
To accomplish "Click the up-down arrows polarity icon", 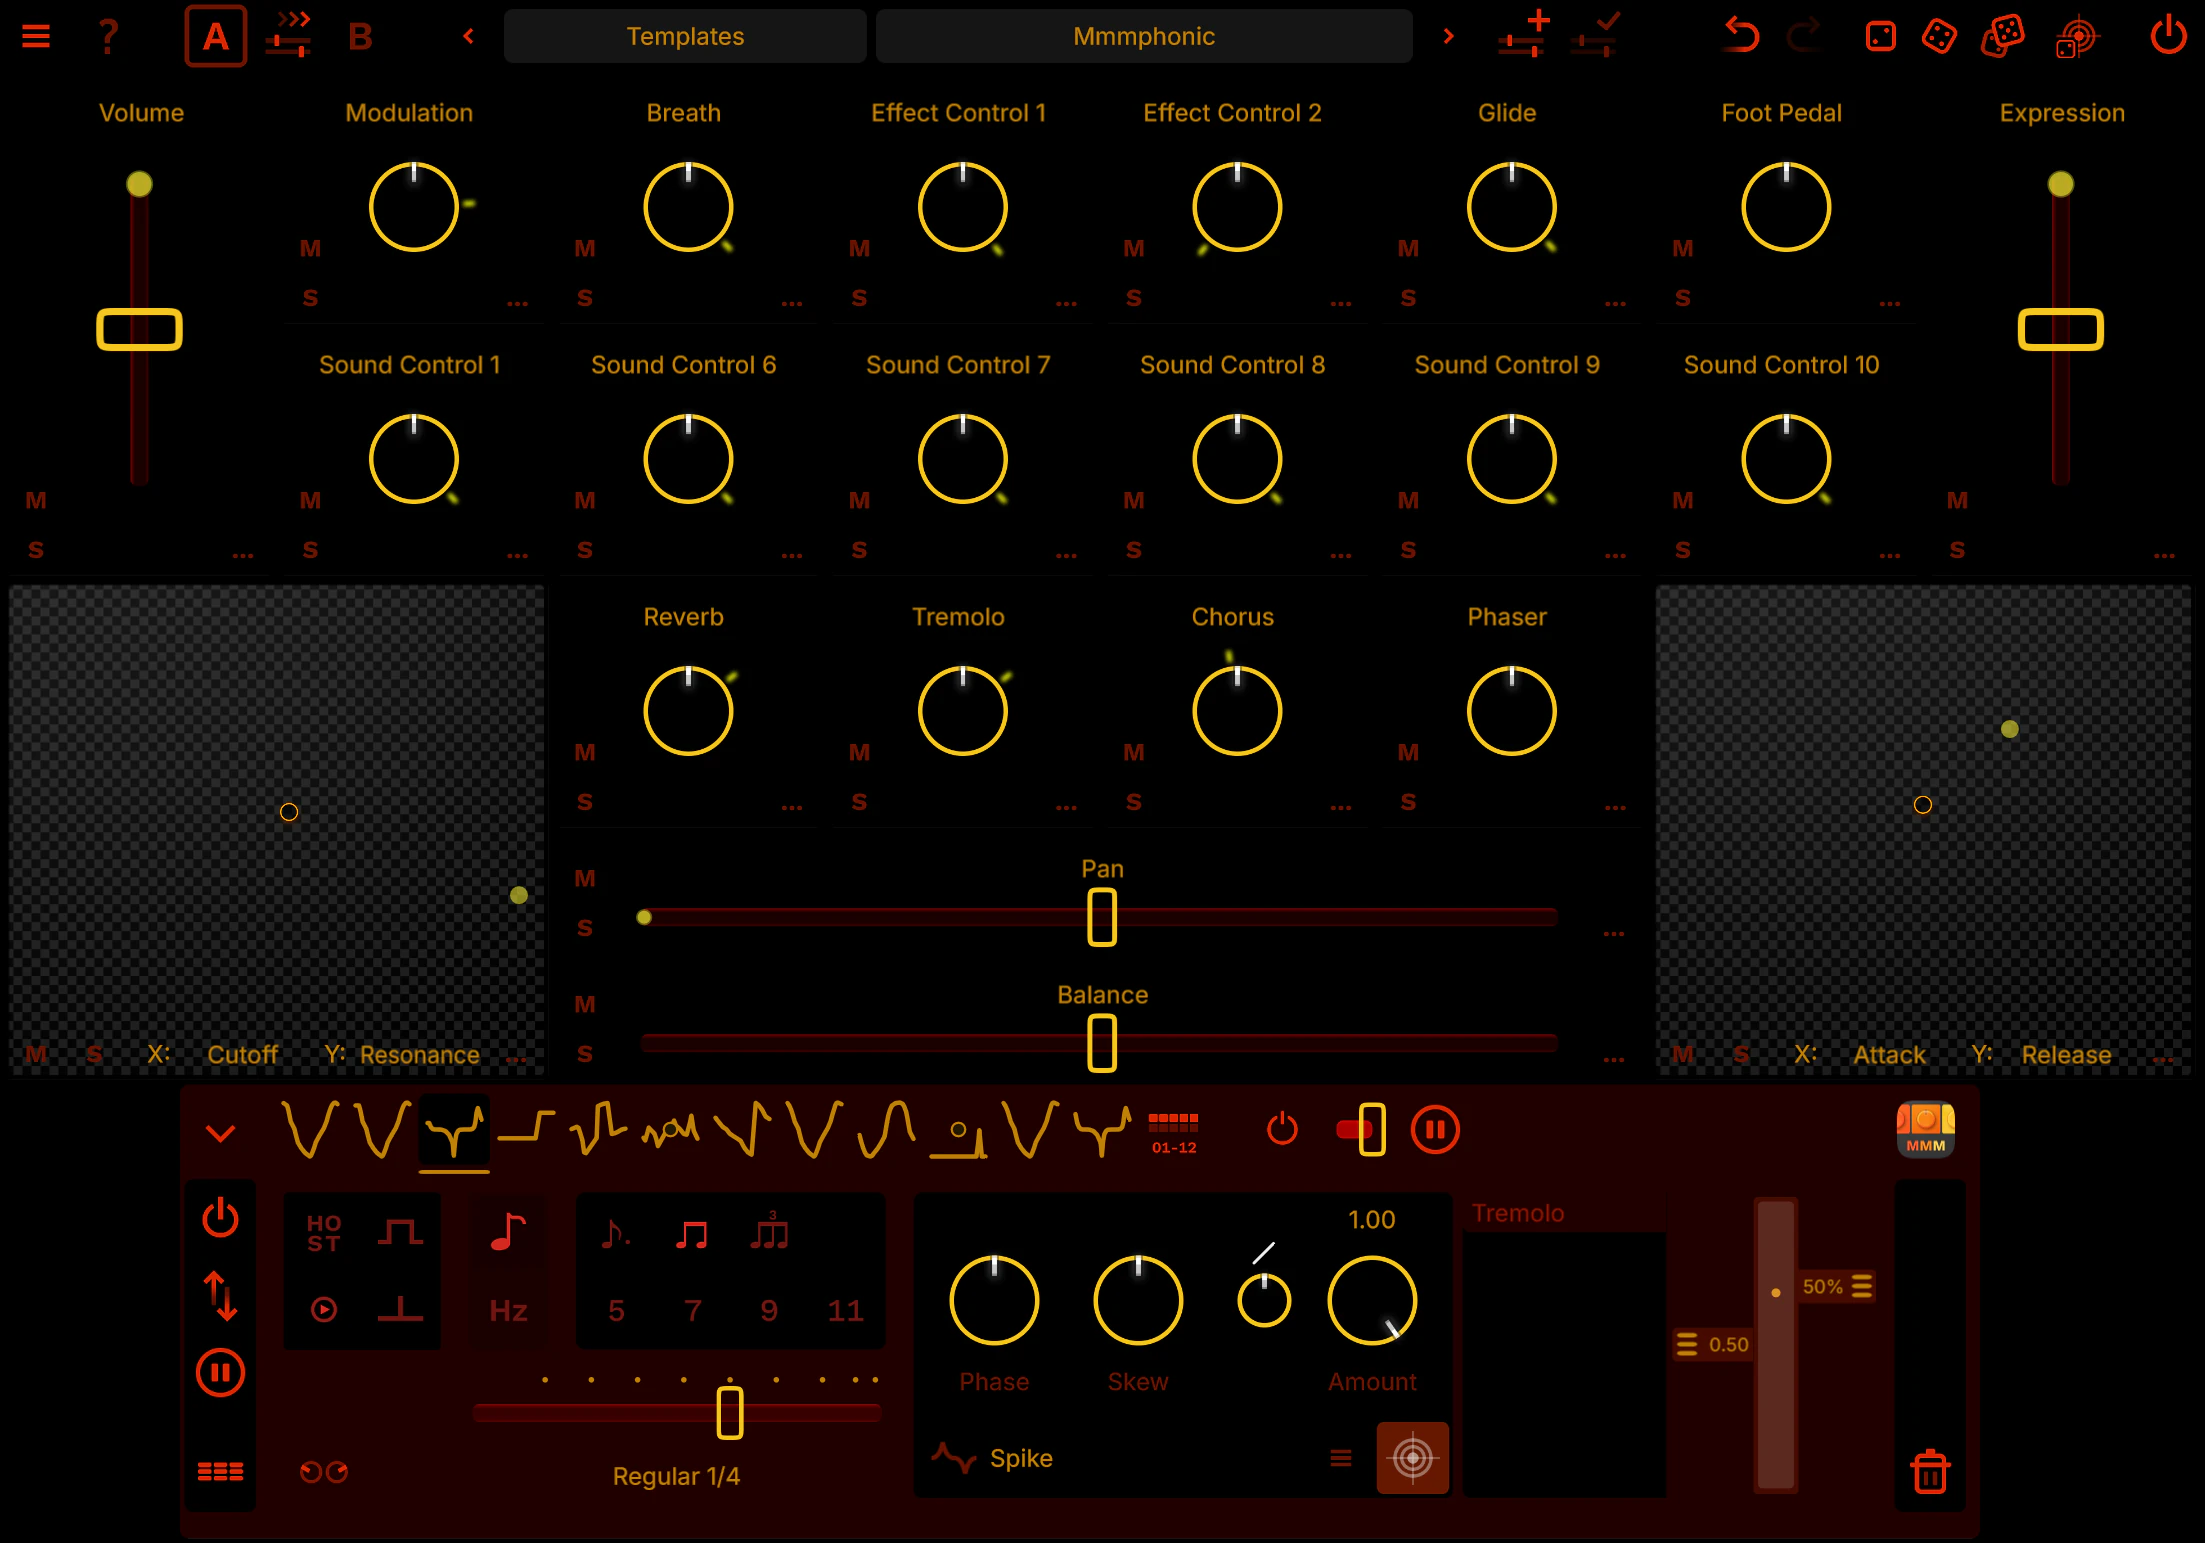I will coord(220,1296).
